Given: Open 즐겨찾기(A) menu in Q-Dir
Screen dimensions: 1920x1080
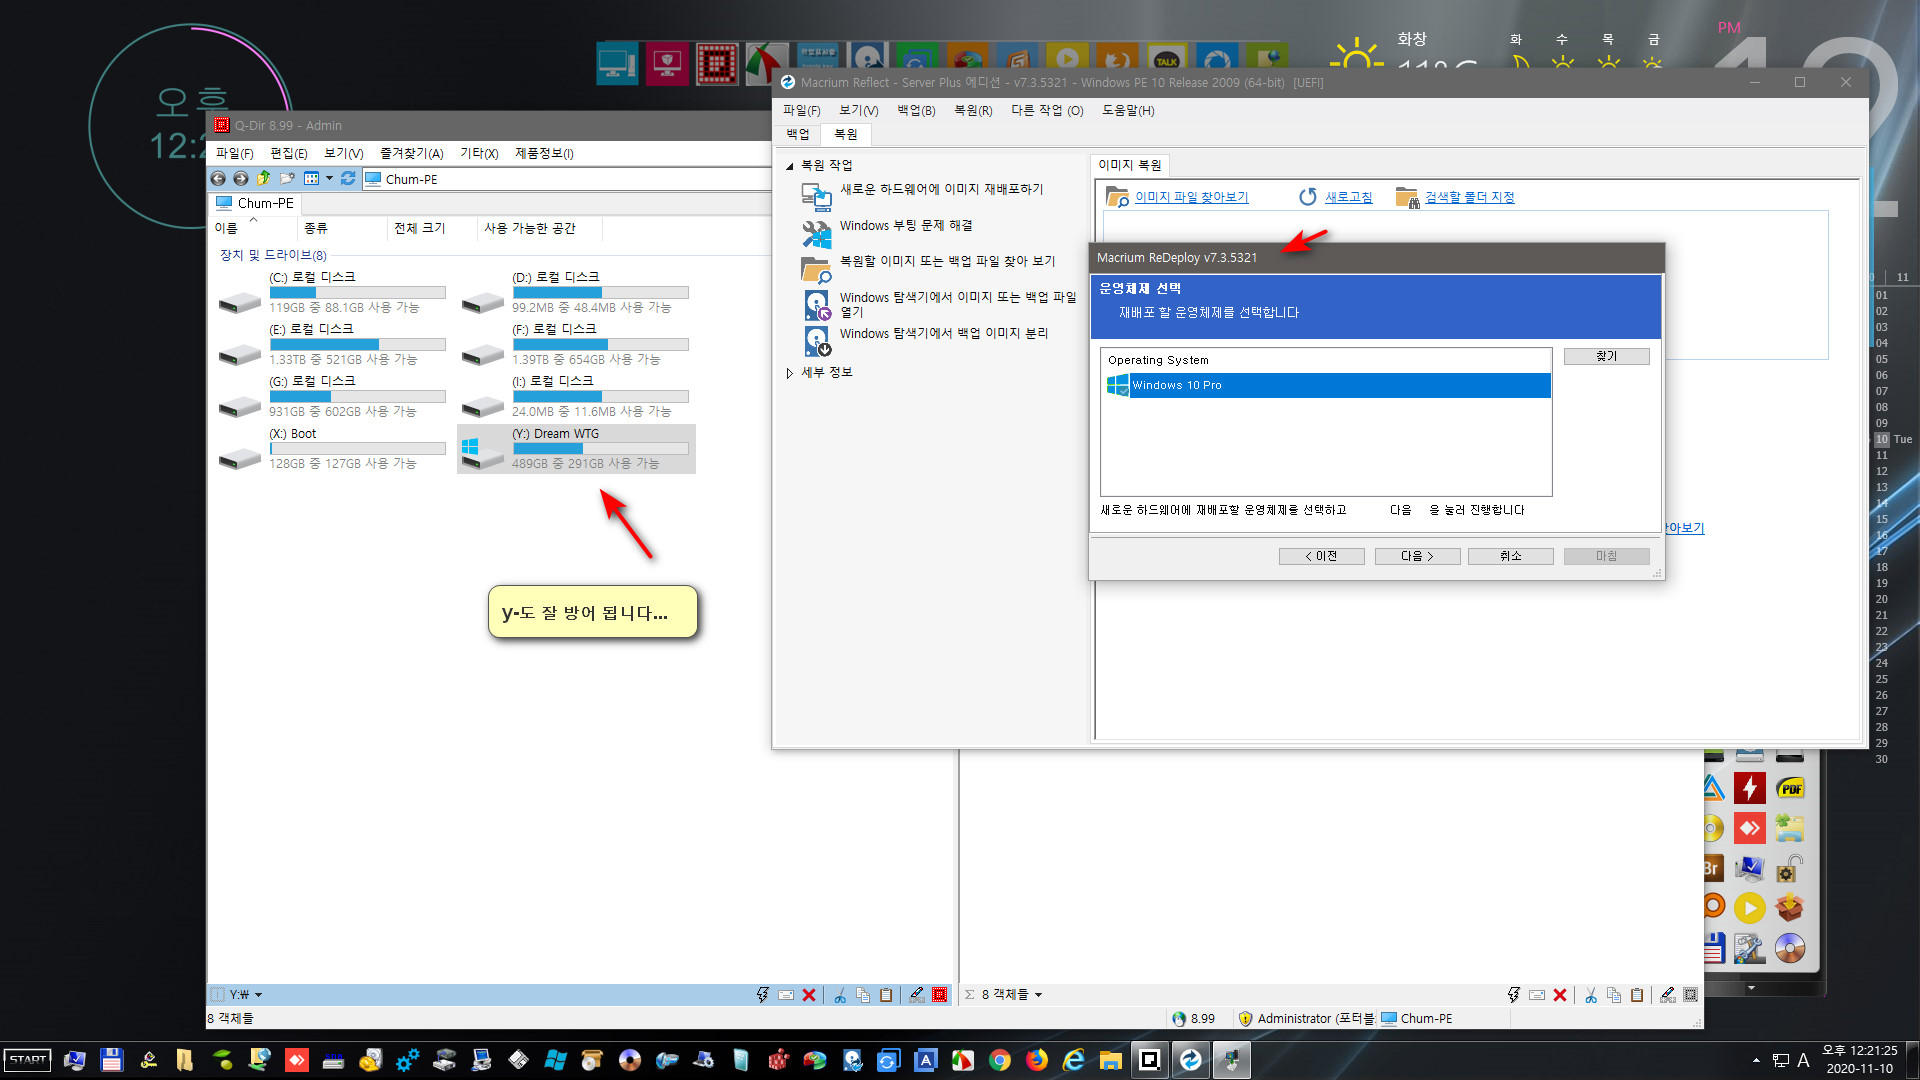Looking at the screenshot, I should [412, 153].
